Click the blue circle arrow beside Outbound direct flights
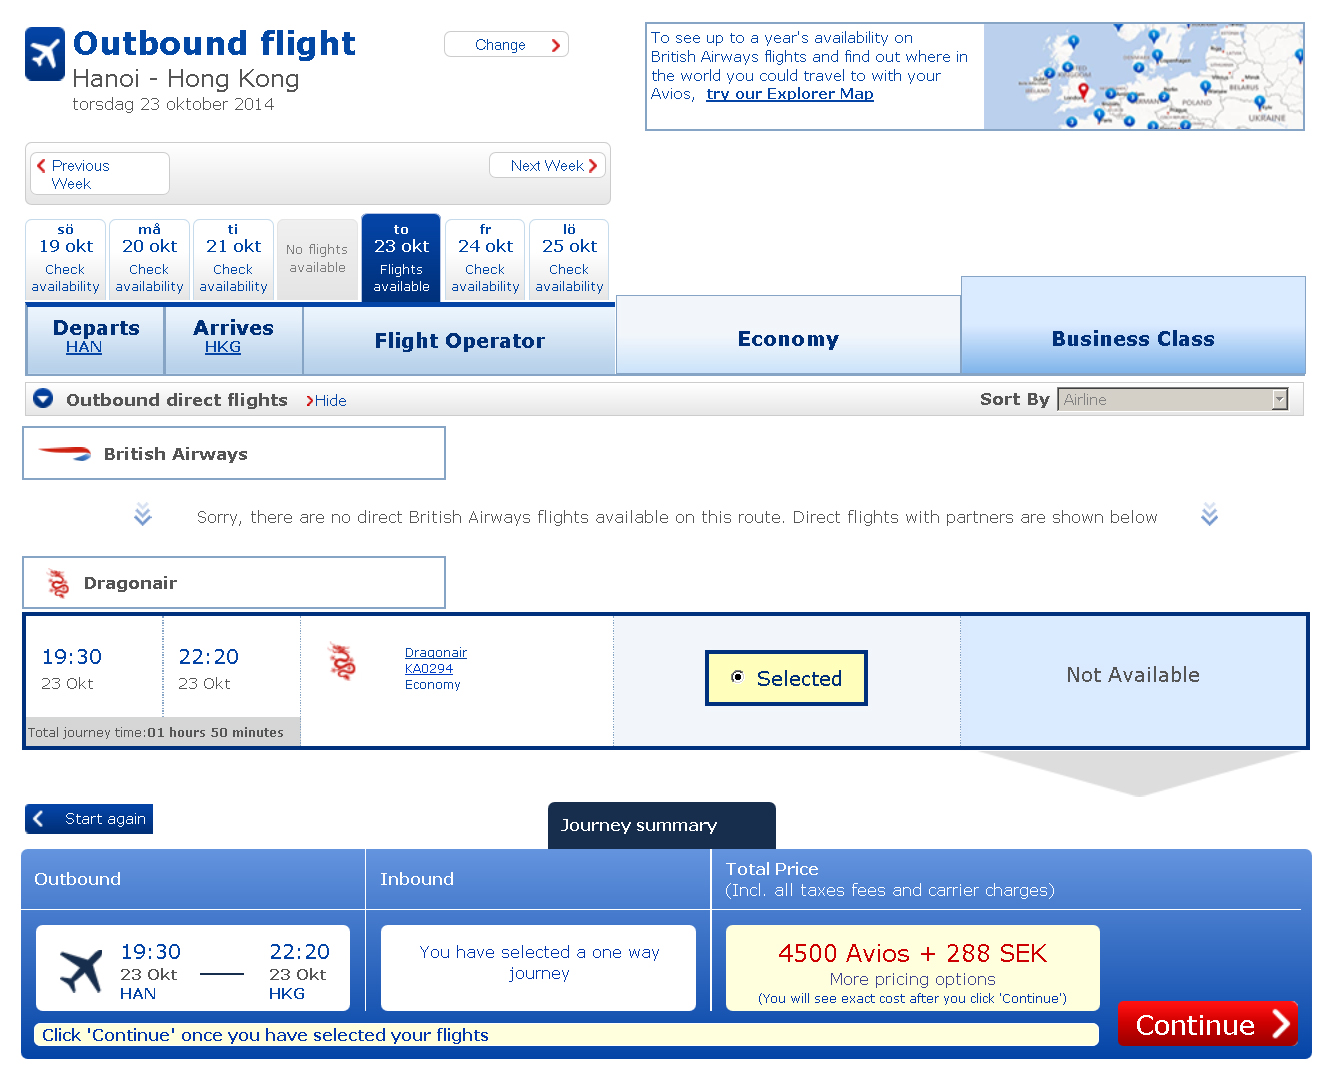Viewport: 1321px width, 1065px height. pyautogui.click(x=43, y=399)
